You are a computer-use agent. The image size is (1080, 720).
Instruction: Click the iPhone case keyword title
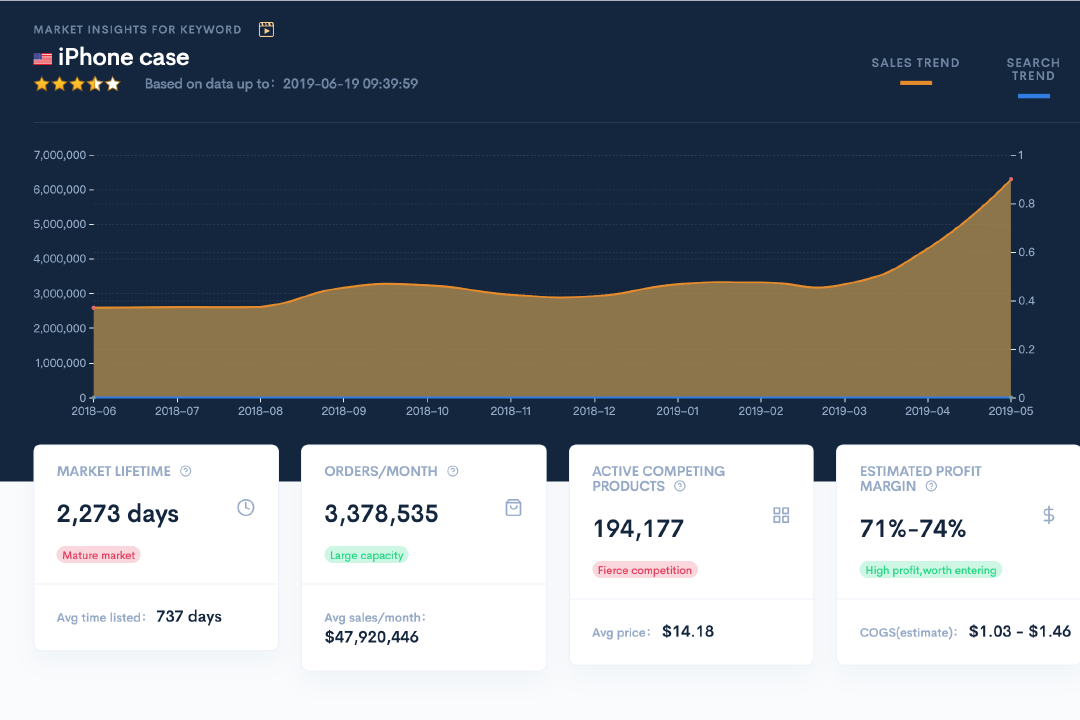pos(123,57)
